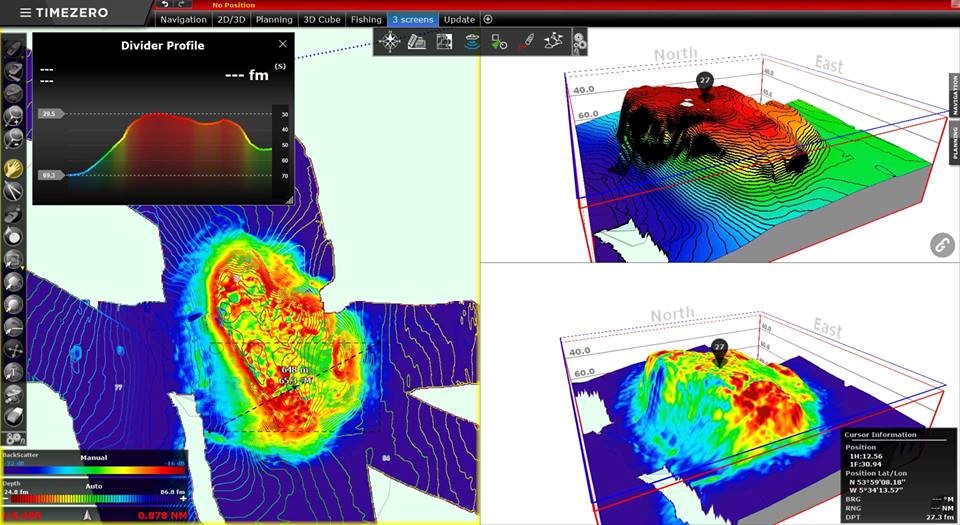The height and width of the screenshot is (525, 960).
Task: Expand the PLANNING side panel
Action: pos(953,145)
